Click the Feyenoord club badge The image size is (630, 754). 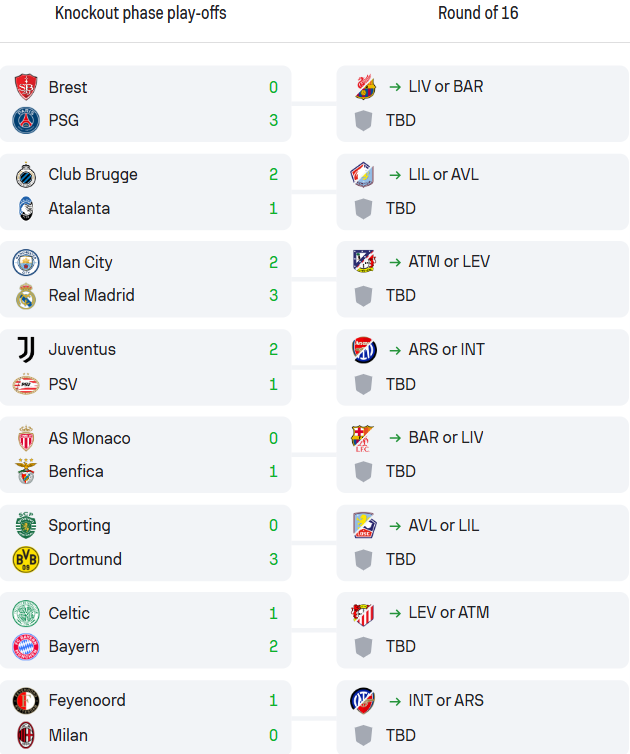26,701
